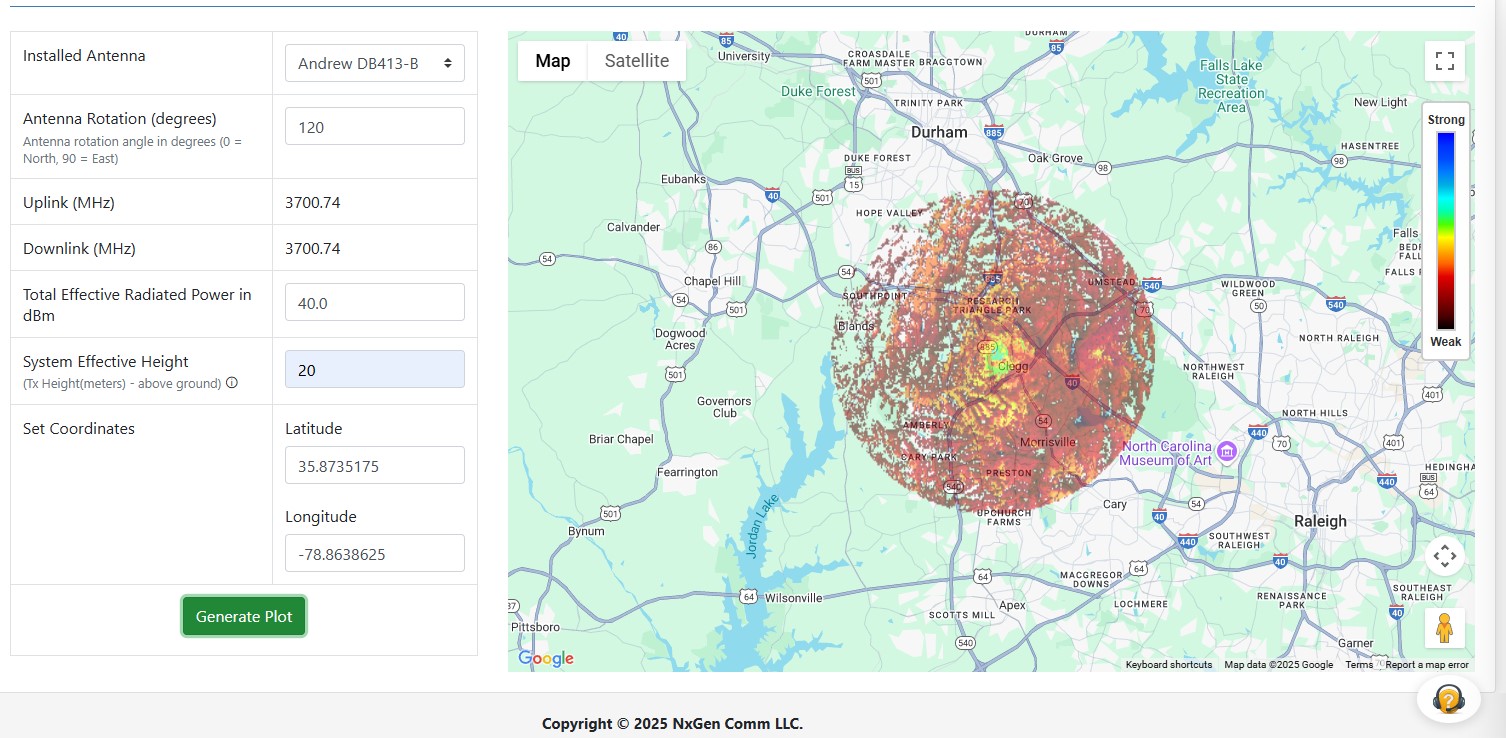The width and height of the screenshot is (1506, 738).
Task: Click the Strong-Weak signal color scale
Action: (x=1446, y=231)
